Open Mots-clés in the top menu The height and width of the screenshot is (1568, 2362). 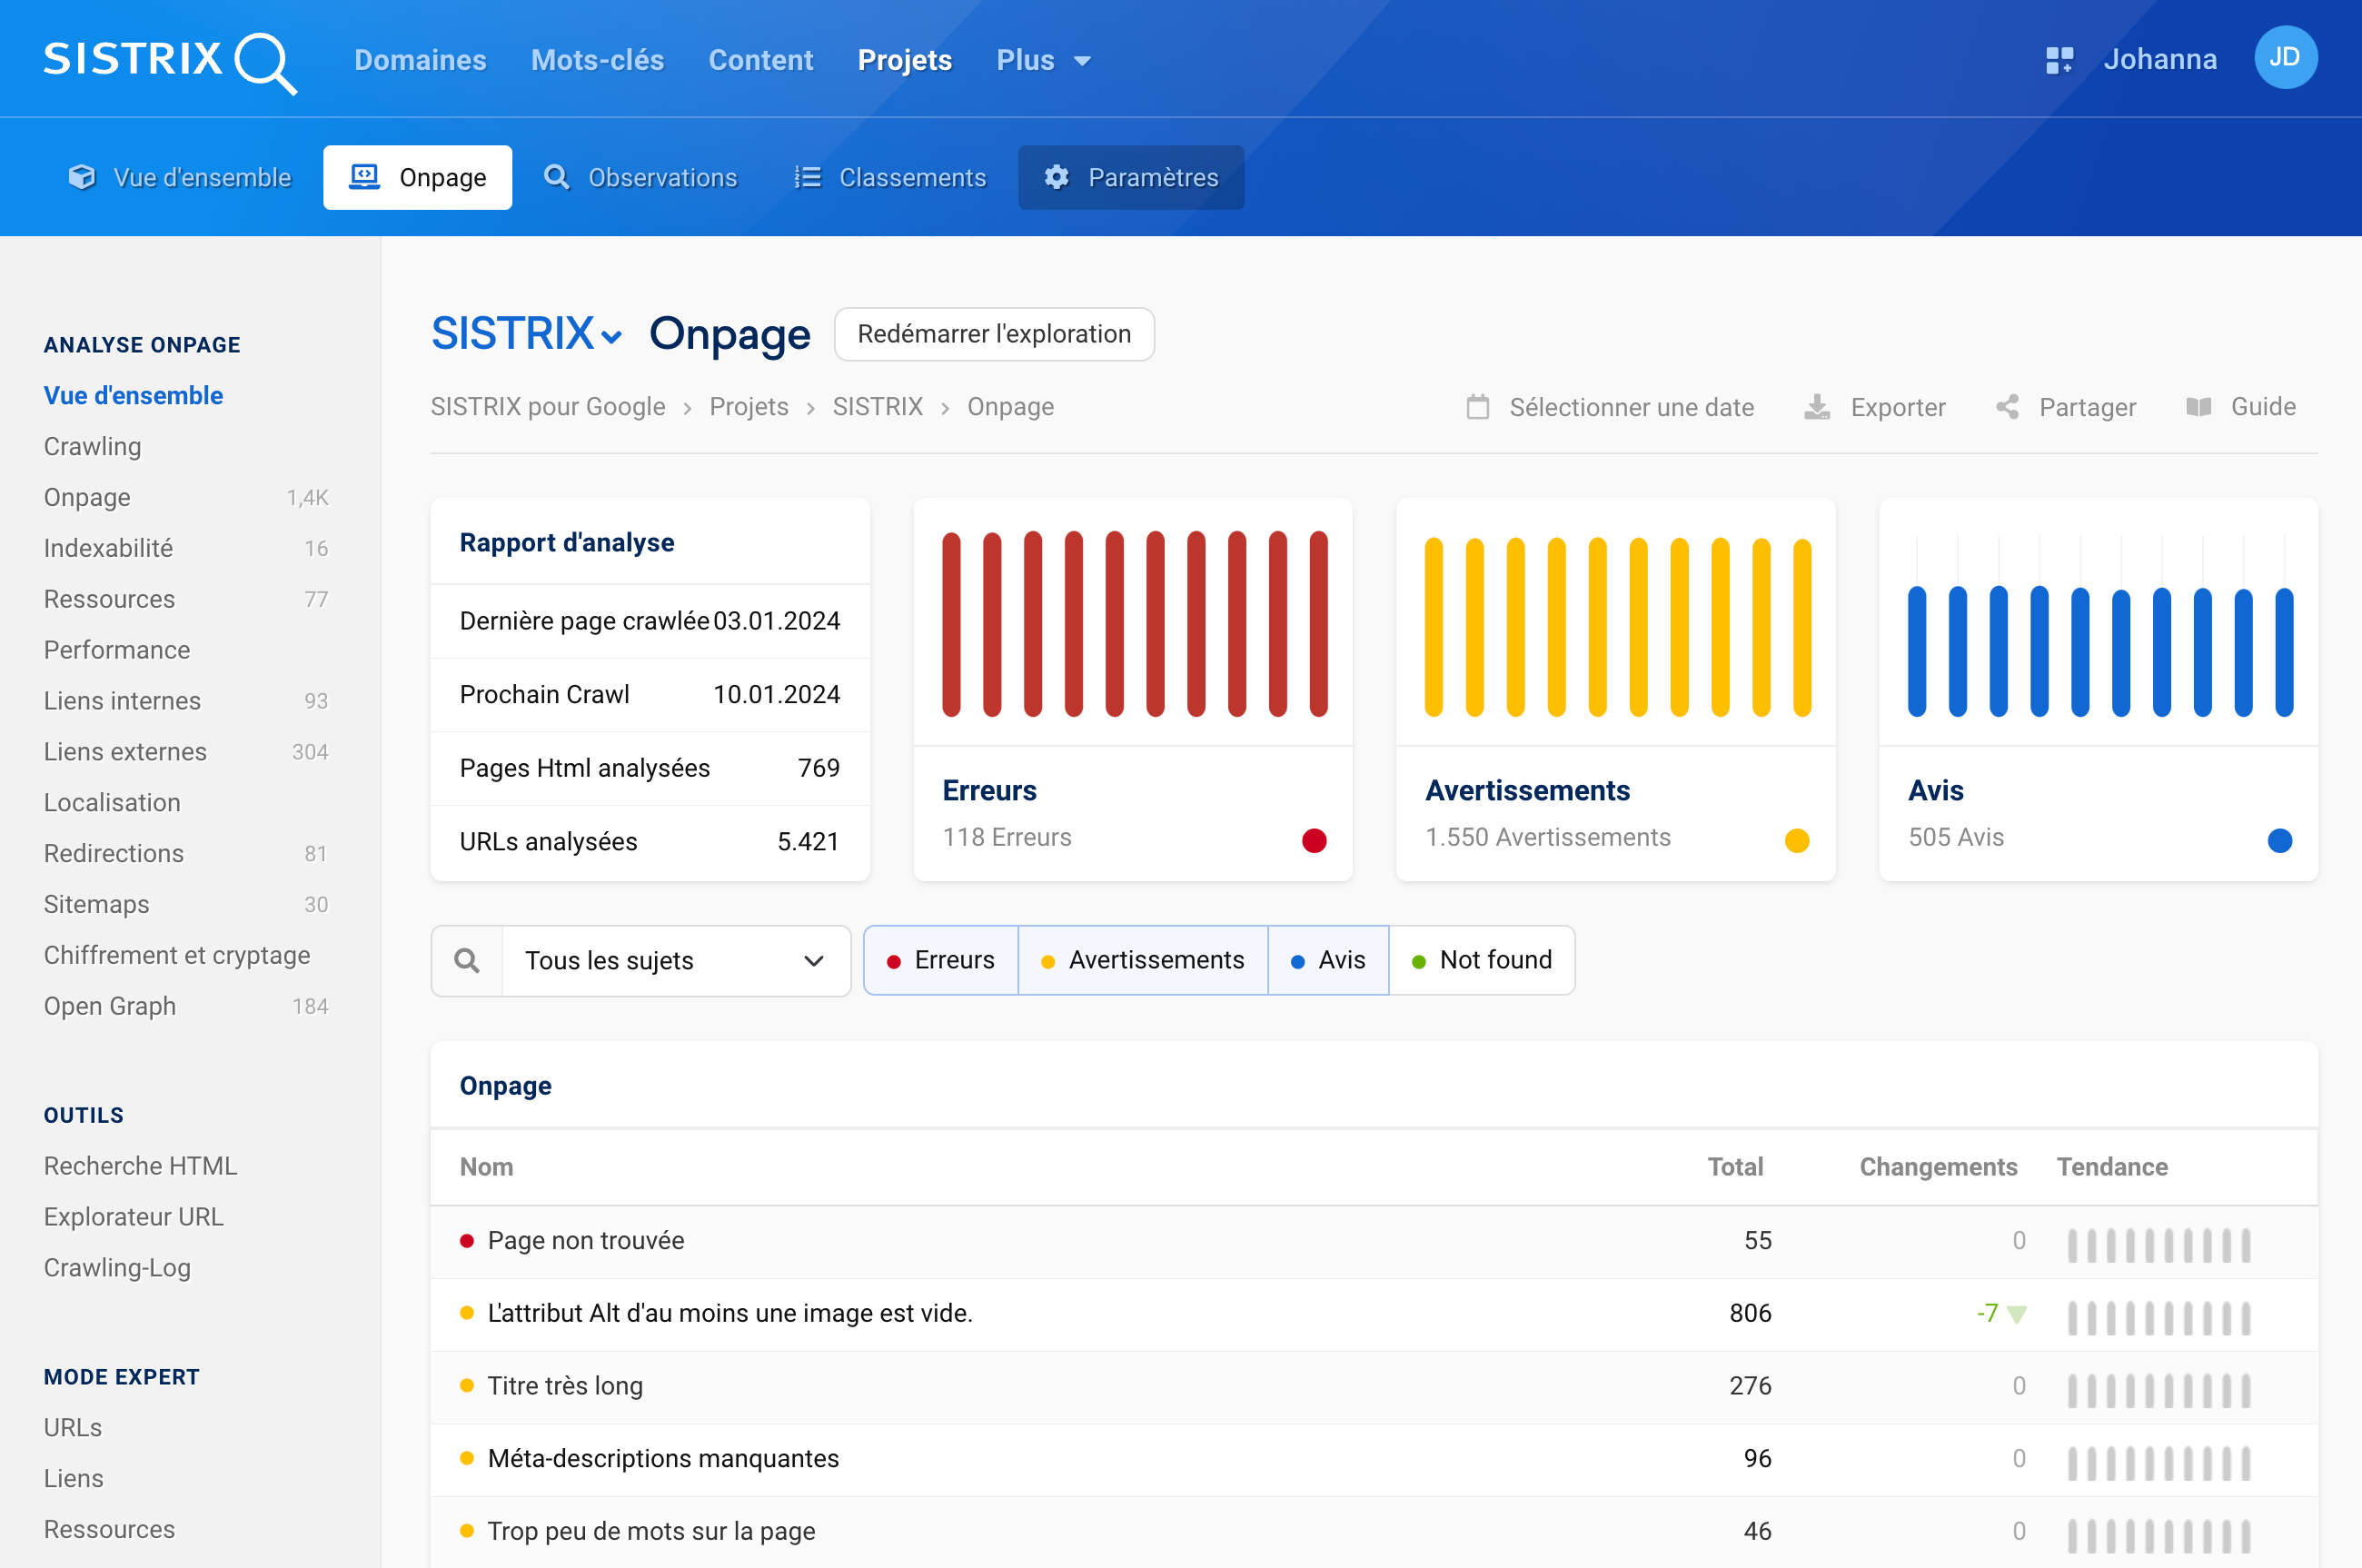pyautogui.click(x=597, y=60)
